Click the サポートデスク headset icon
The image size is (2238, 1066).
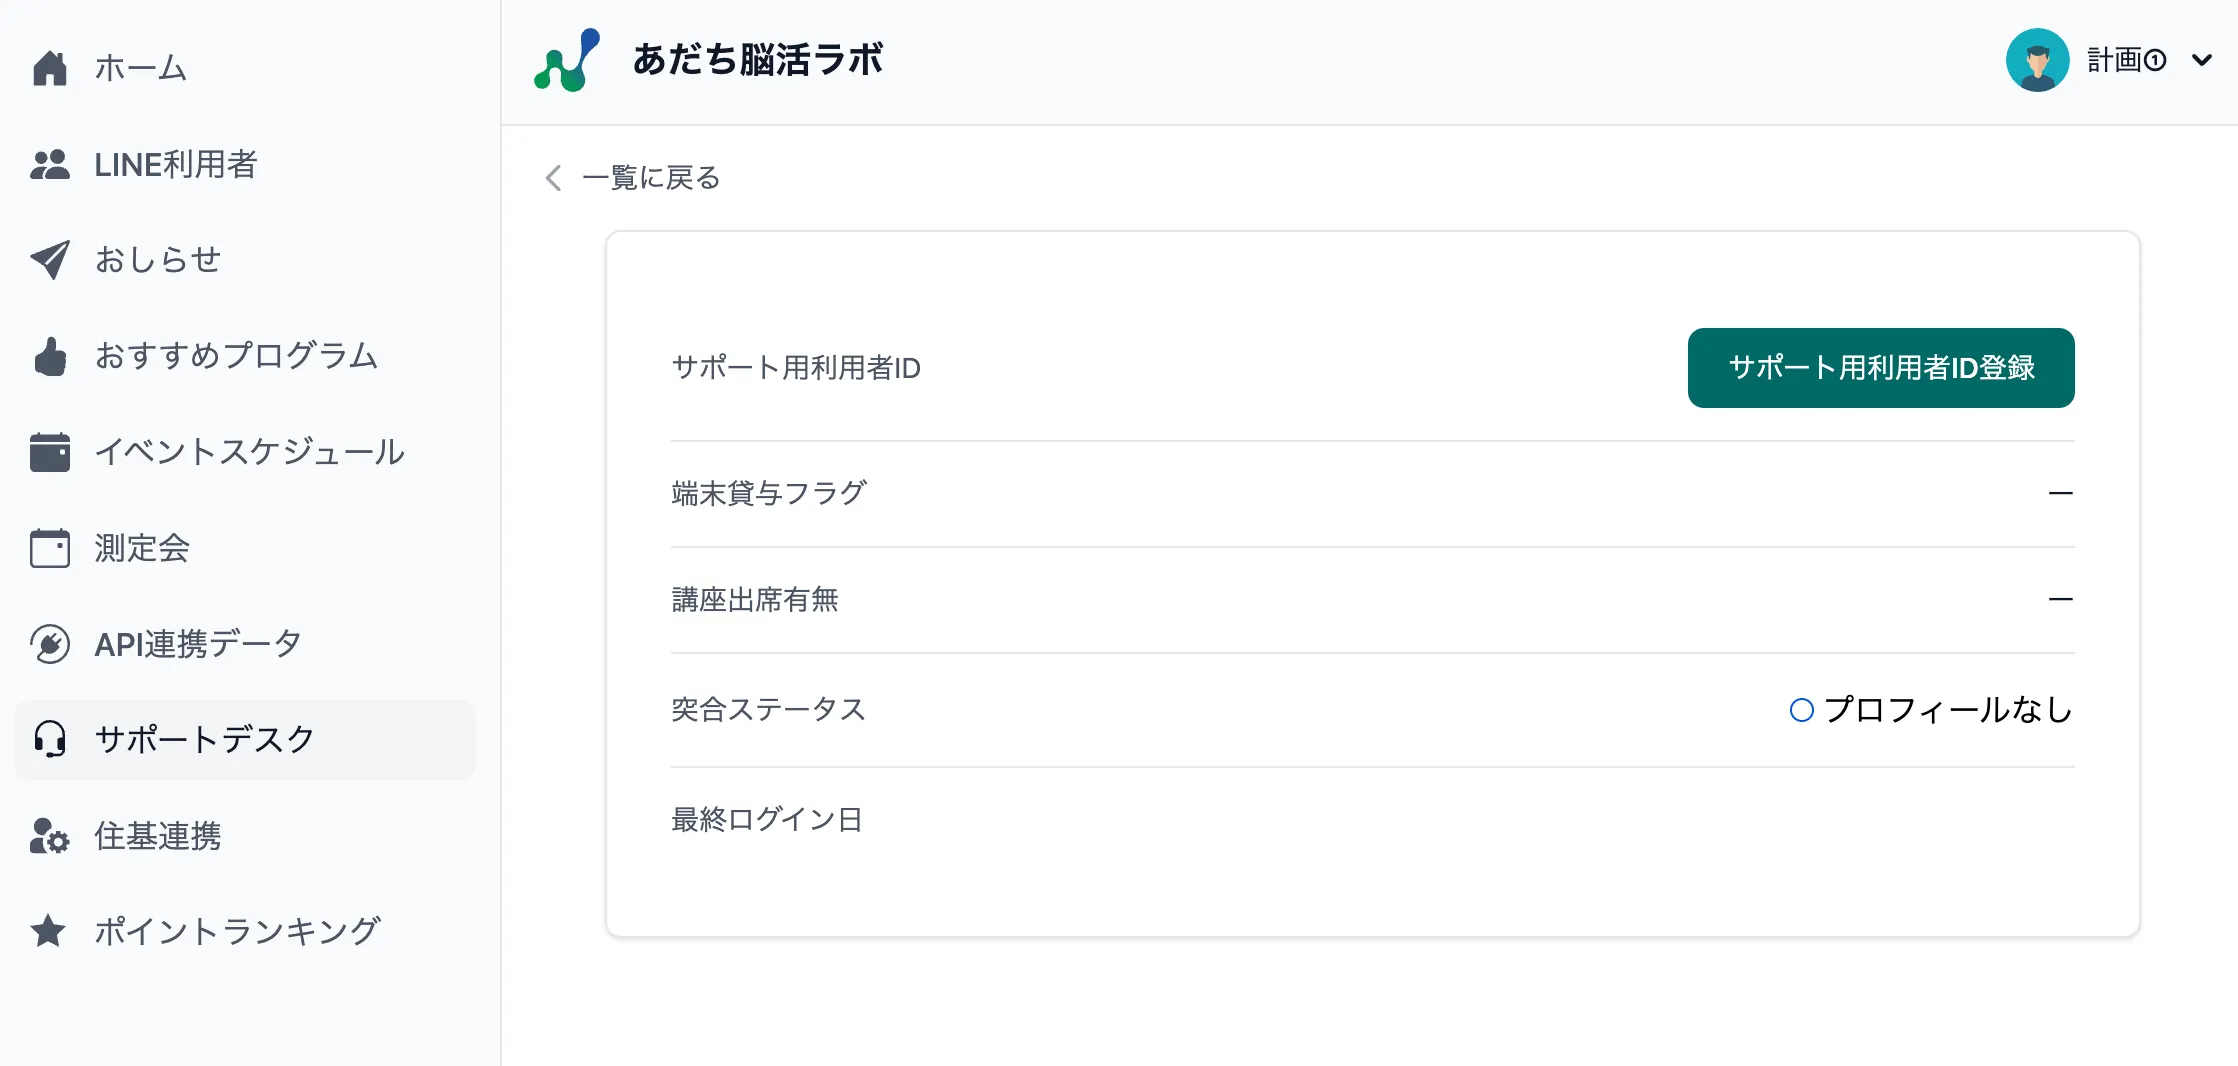tap(48, 739)
